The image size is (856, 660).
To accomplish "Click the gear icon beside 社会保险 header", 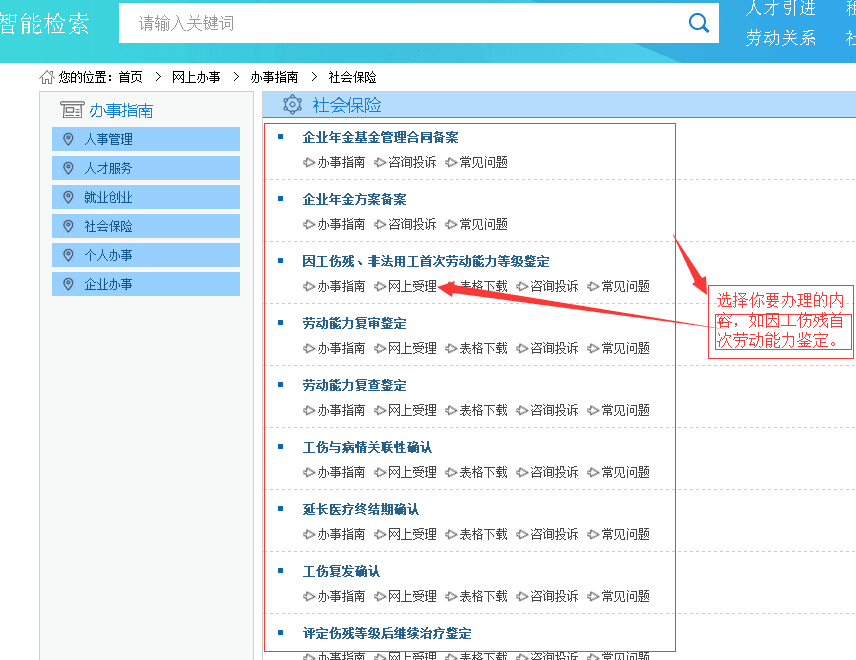I will pyautogui.click(x=291, y=104).
